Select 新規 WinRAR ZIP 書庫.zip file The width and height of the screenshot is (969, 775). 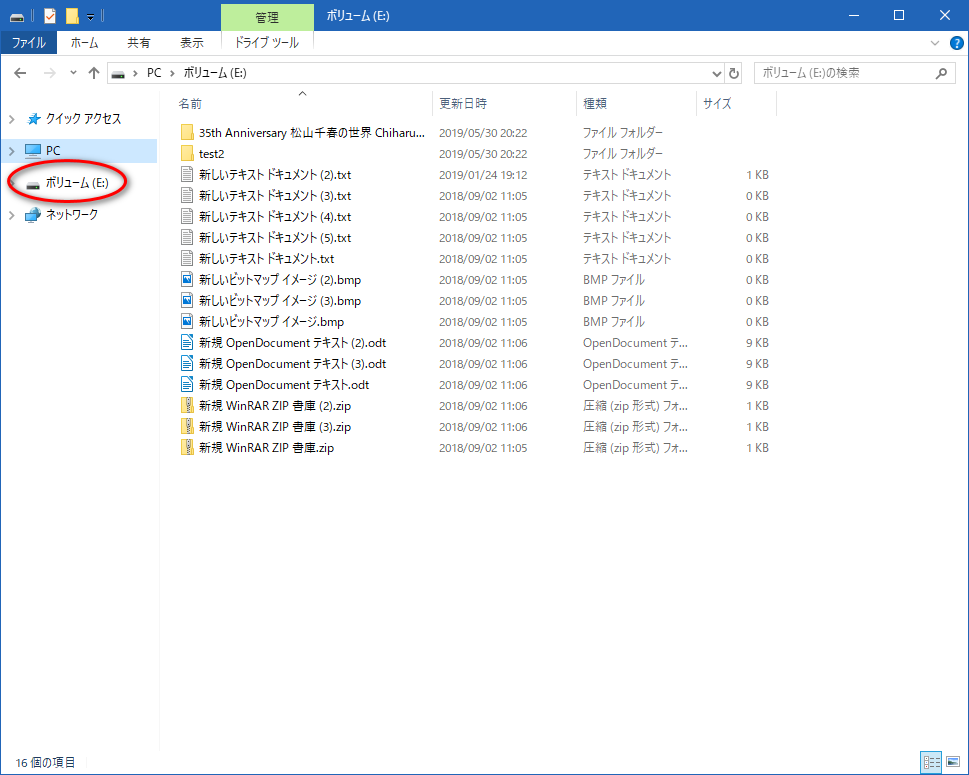[x=266, y=448]
